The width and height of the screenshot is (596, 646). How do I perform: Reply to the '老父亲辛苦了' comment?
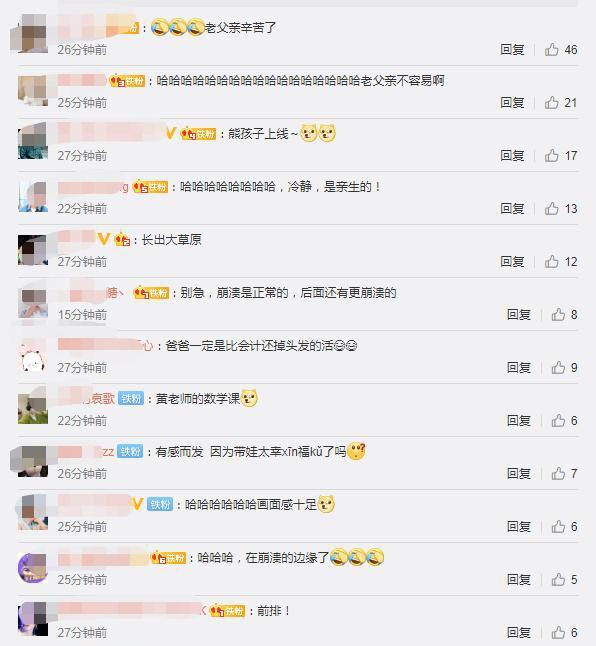point(512,50)
